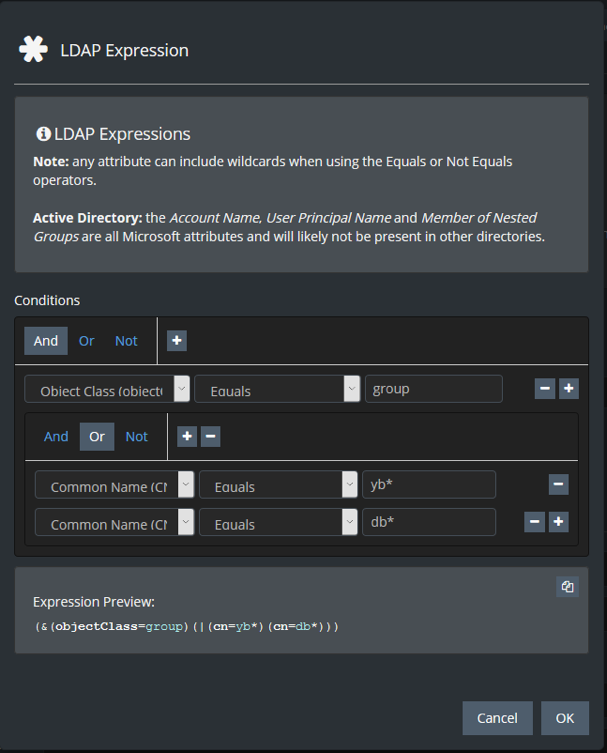Open the Object Class attribute dropdown
This screenshot has height=753, width=607.
[x=107, y=390]
